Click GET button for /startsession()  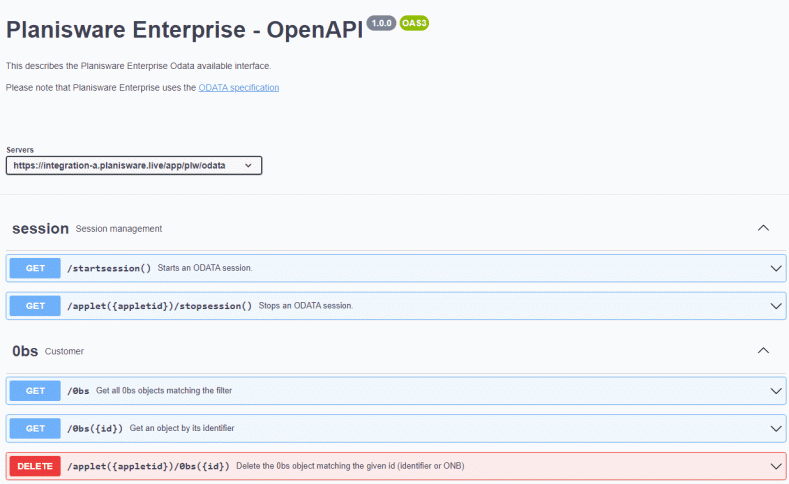[x=35, y=268]
